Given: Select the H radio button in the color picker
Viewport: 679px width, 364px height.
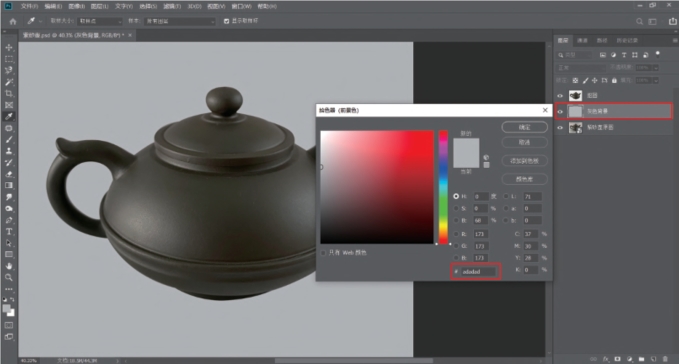Looking at the screenshot, I should (x=456, y=196).
